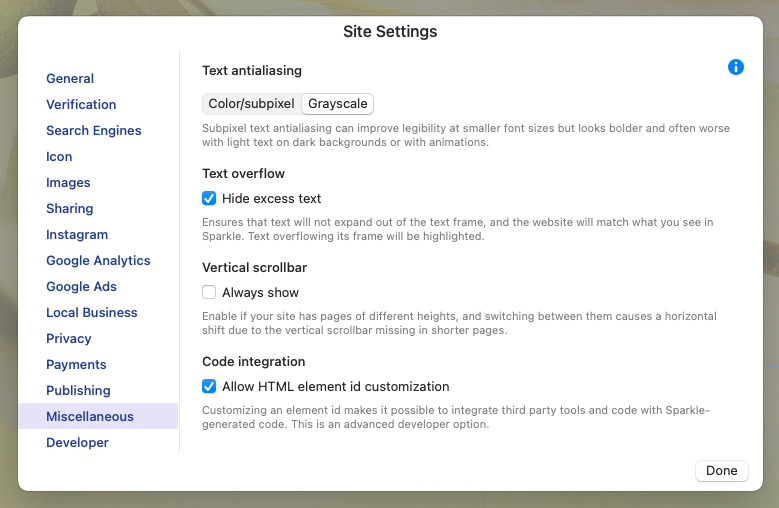Open Search Engines settings

(x=93, y=131)
